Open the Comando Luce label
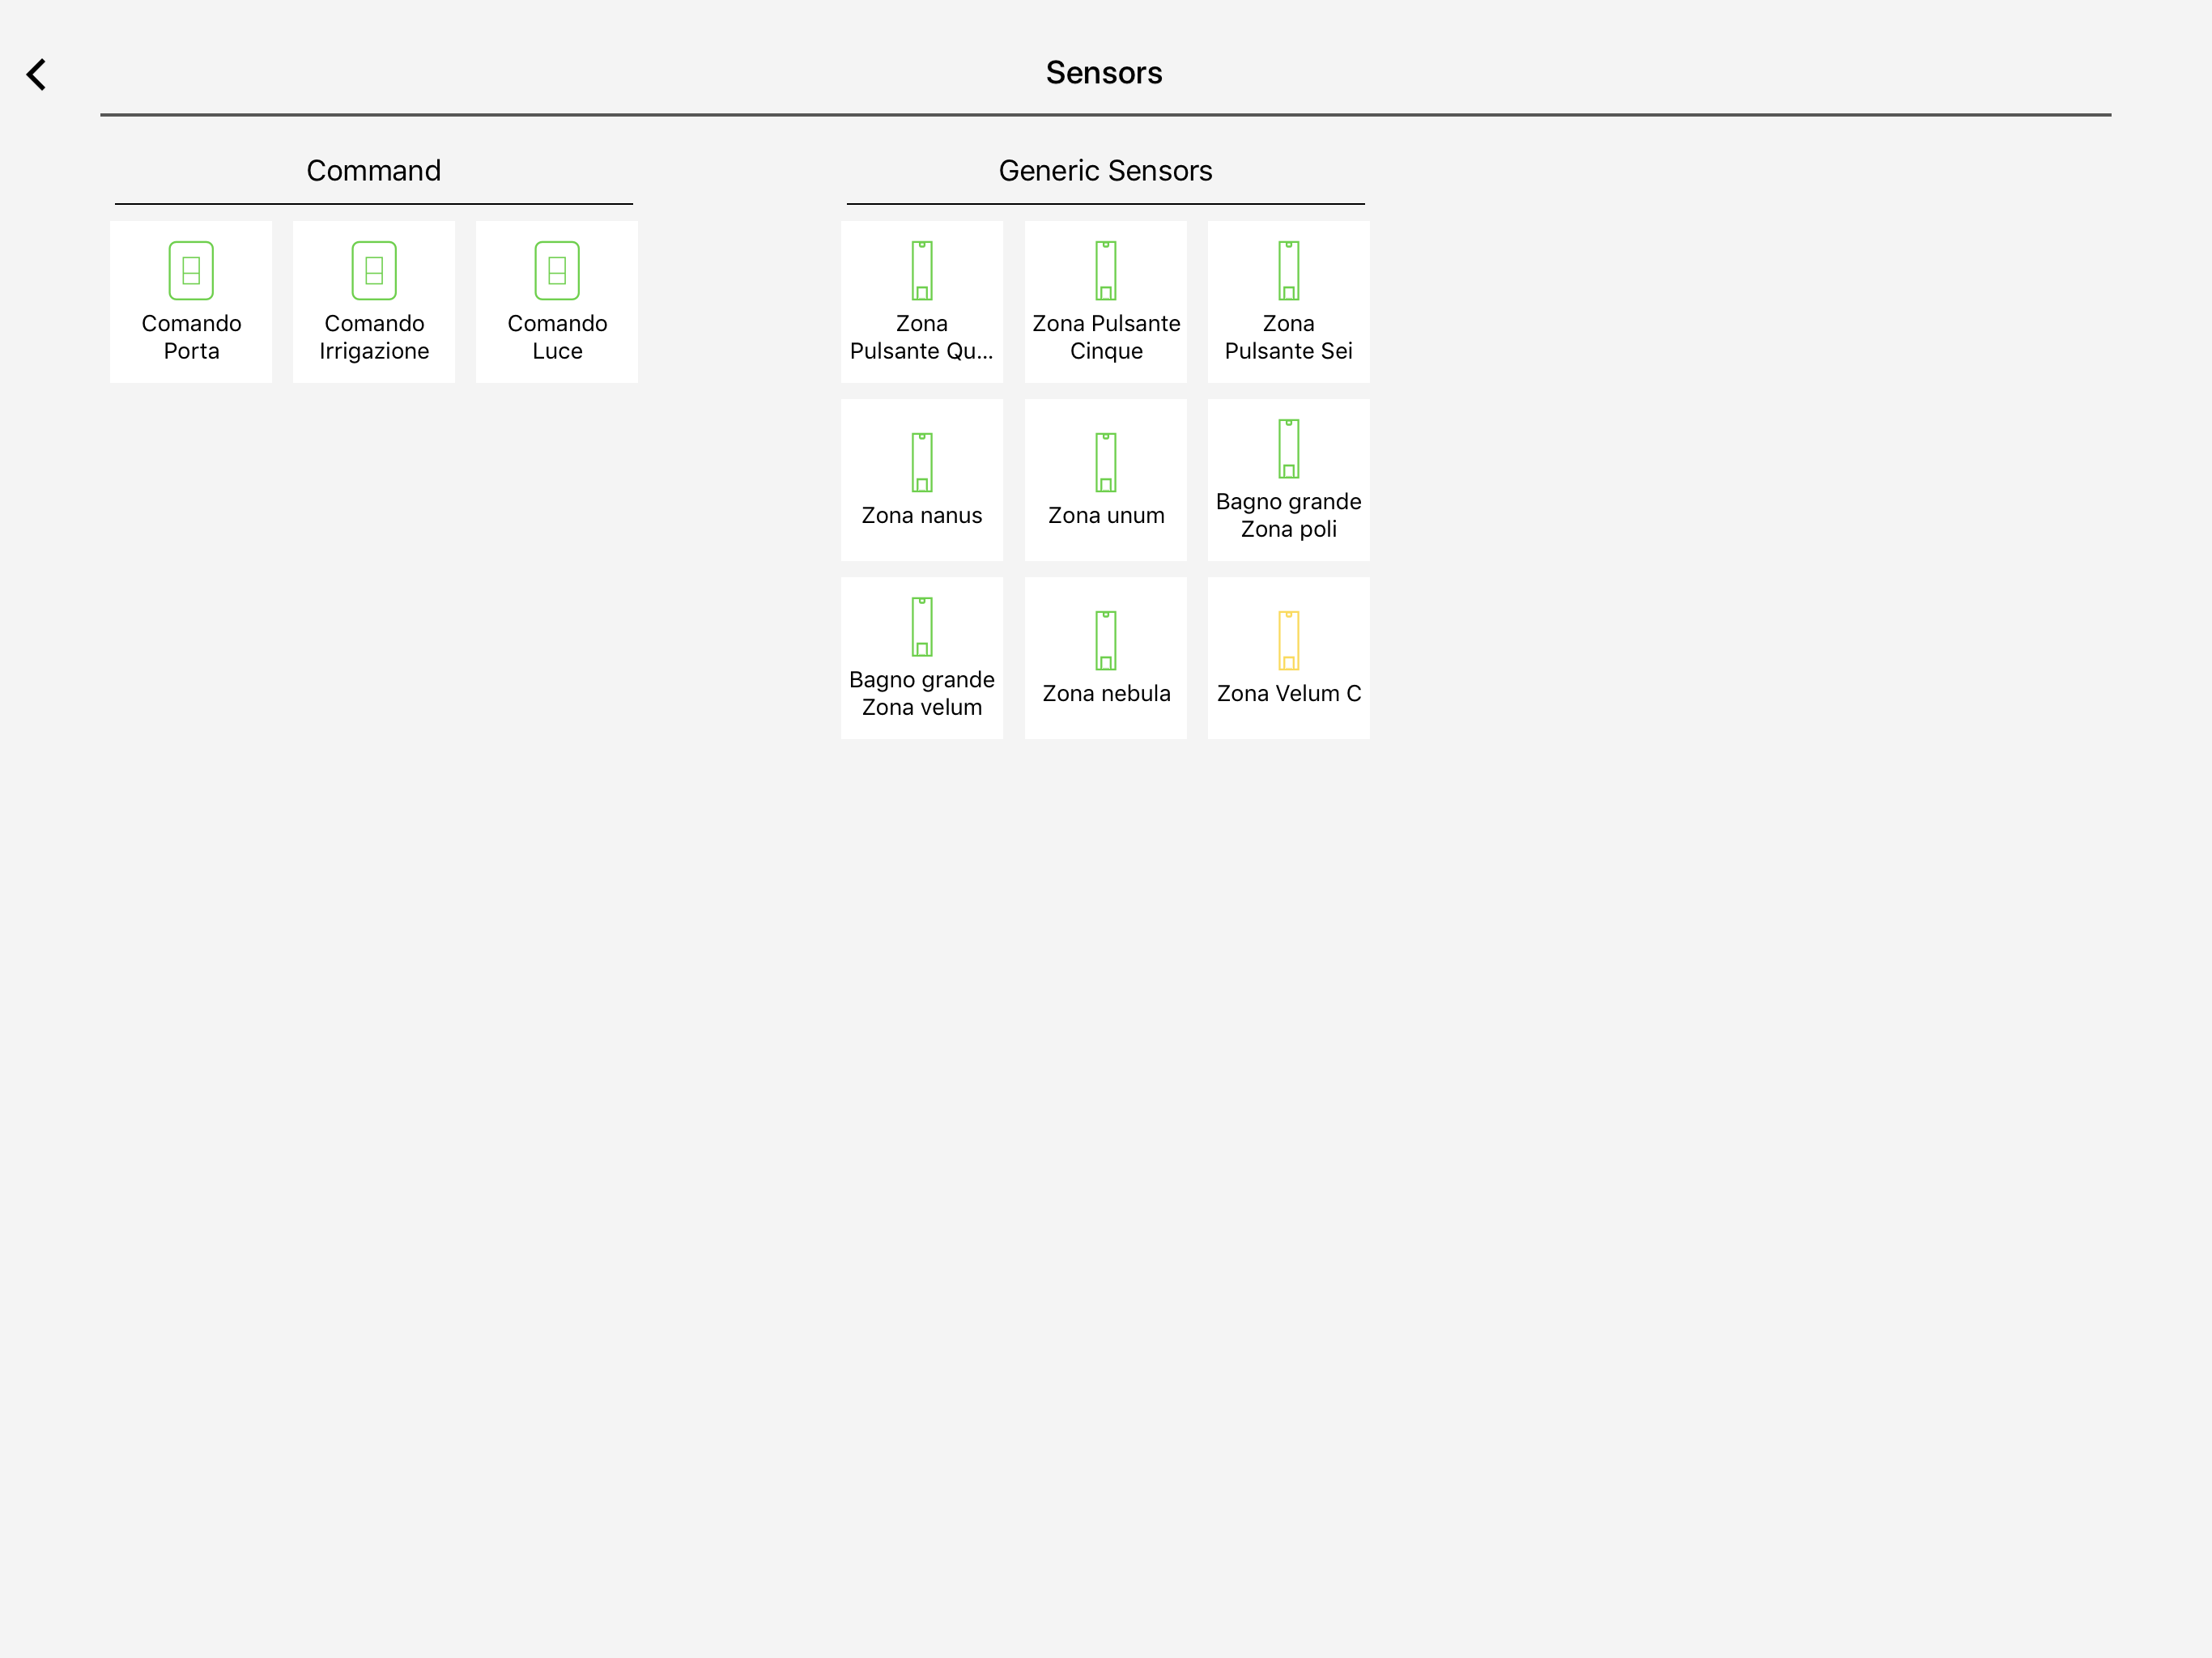 coord(557,337)
